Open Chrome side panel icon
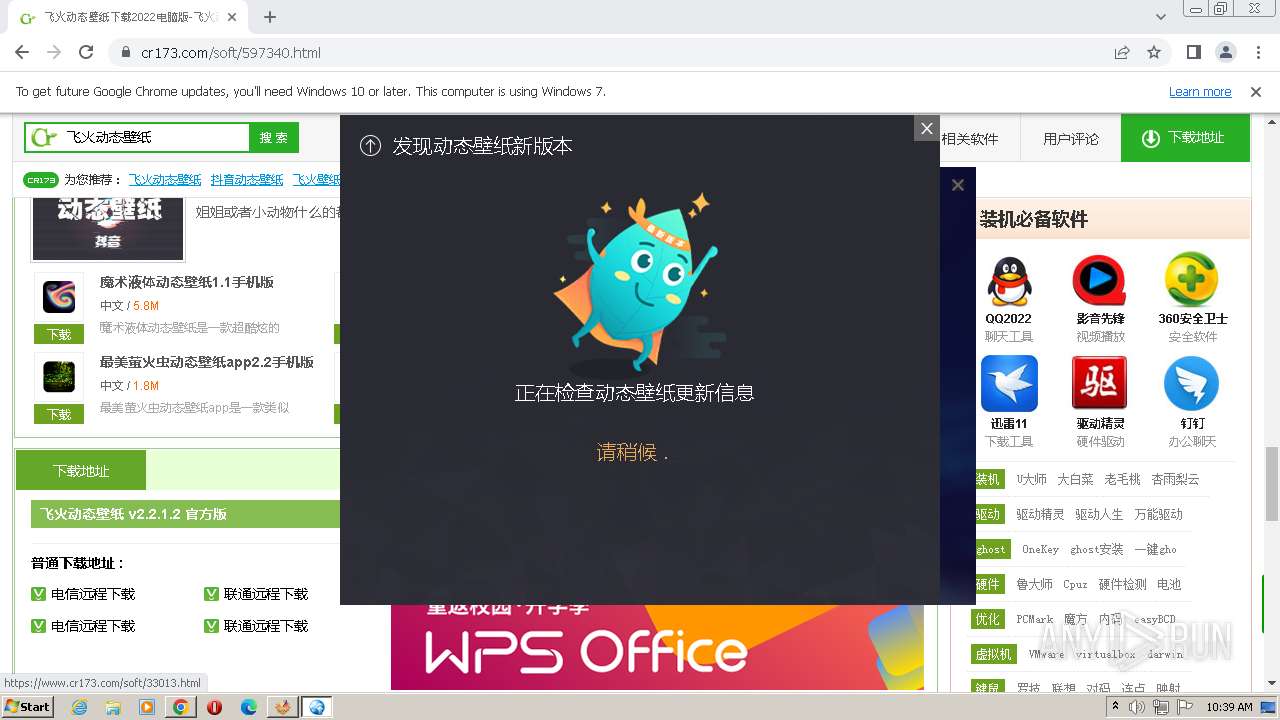The width and height of the screenshot is (1280, 720). pos(1193,52)
